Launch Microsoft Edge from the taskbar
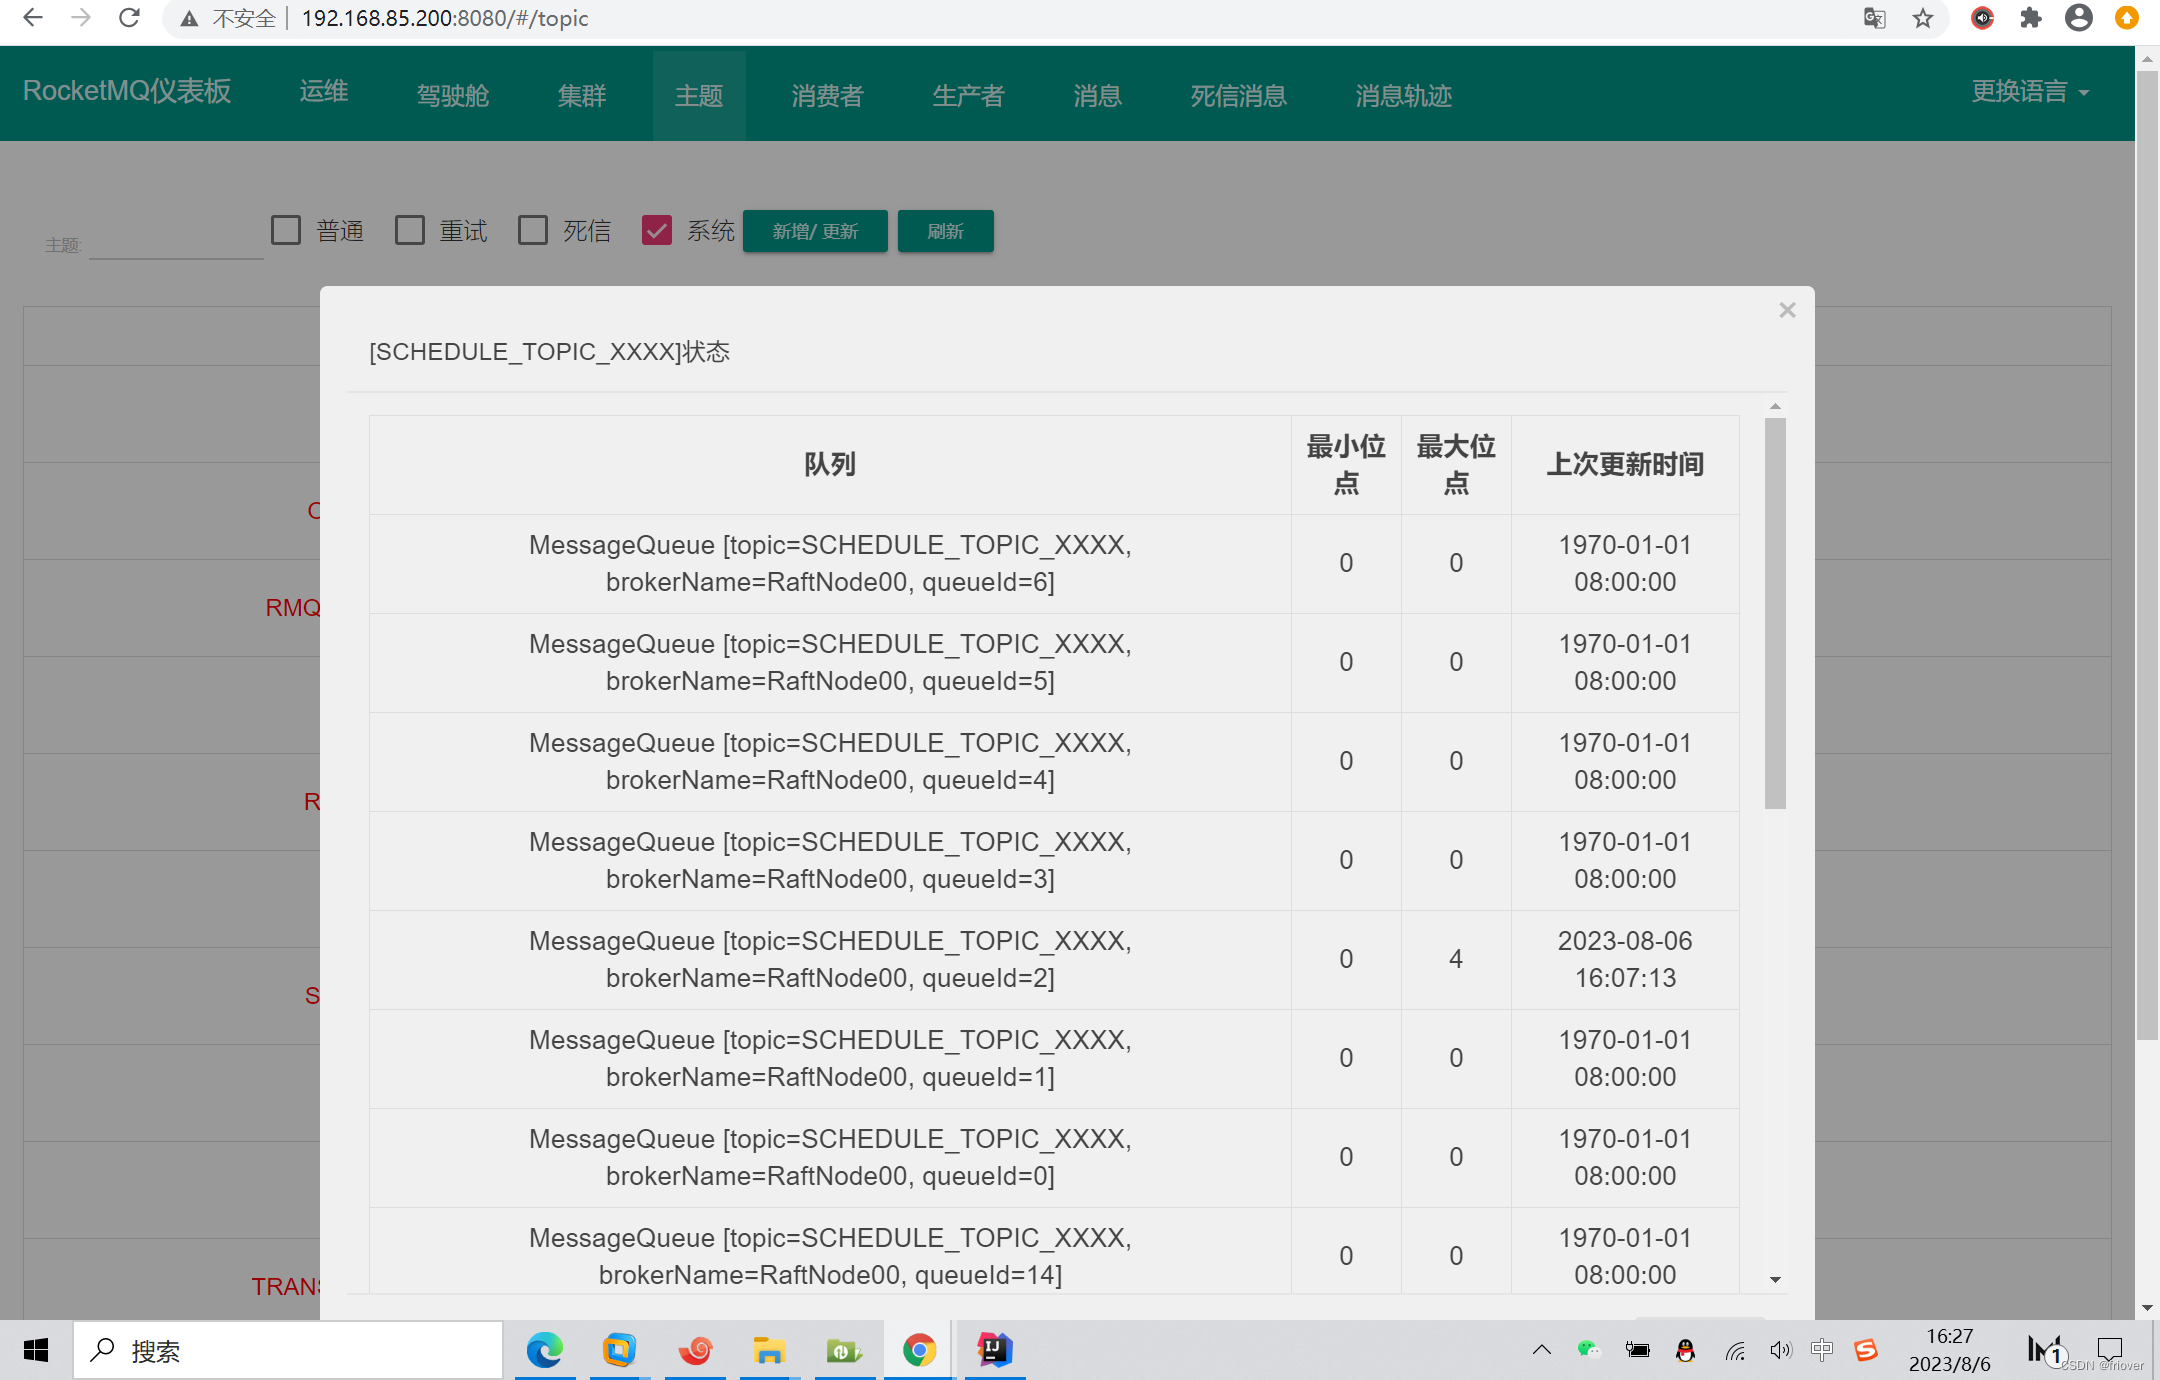The height and width of the screenshot is (1380, 2160). [x=545, y=1351]
